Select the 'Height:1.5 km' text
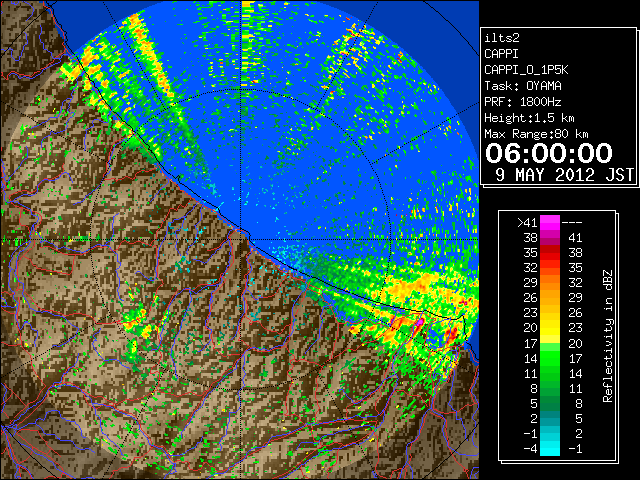 [529, 118]
